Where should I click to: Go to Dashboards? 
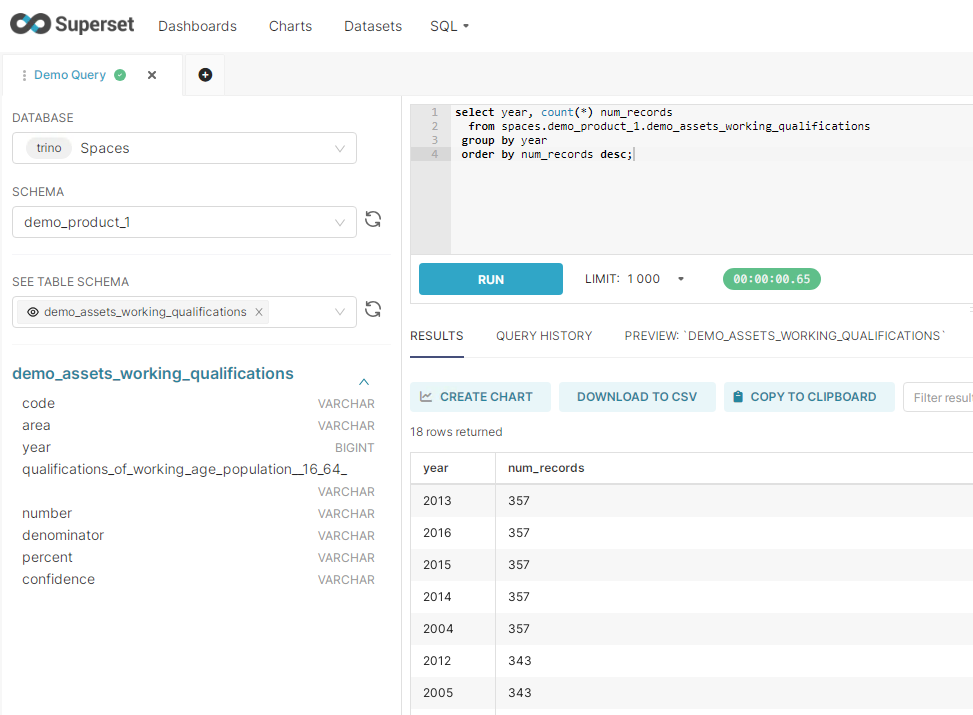197,26
